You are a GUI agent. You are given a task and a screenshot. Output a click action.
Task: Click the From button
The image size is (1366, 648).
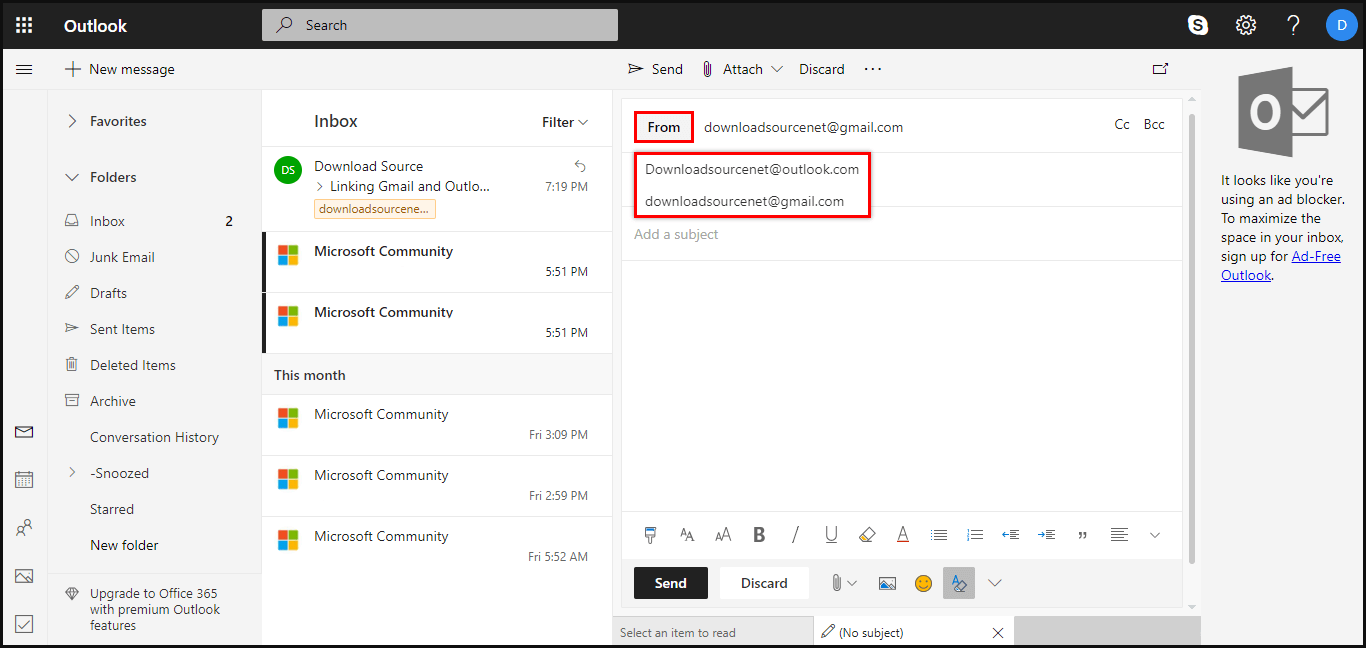tap(664, 127)
